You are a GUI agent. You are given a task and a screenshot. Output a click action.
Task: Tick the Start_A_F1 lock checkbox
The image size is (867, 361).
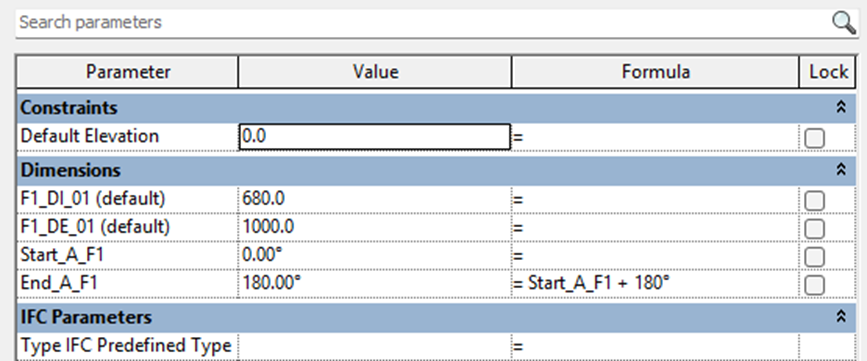(x=814, y=257)
